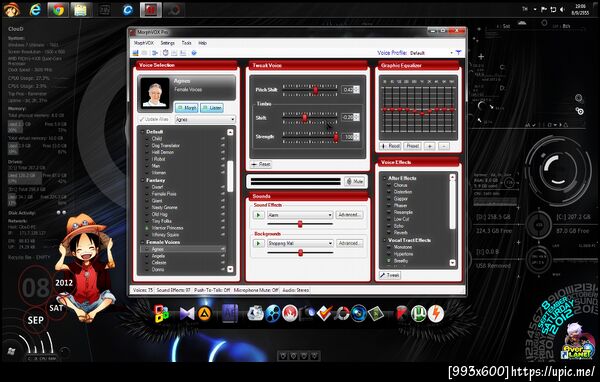
Task: Toggle the Morph button on
Action: pyautogui.click(x=186, y=108)
